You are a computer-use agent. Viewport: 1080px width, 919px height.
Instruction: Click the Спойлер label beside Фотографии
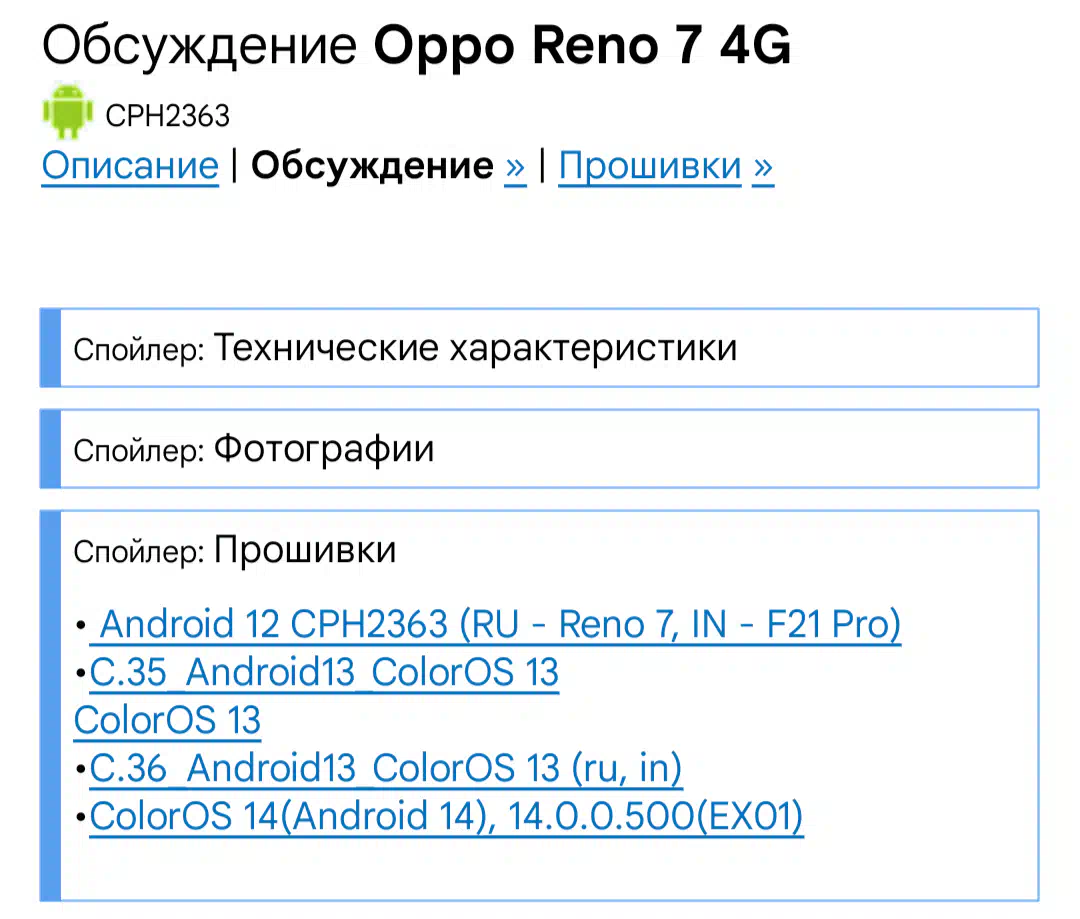tap(139, 451)
